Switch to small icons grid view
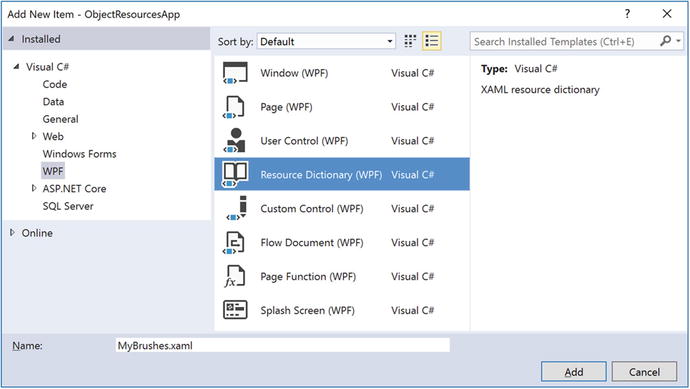Screen dimensions: 690x389 (410, 41)
